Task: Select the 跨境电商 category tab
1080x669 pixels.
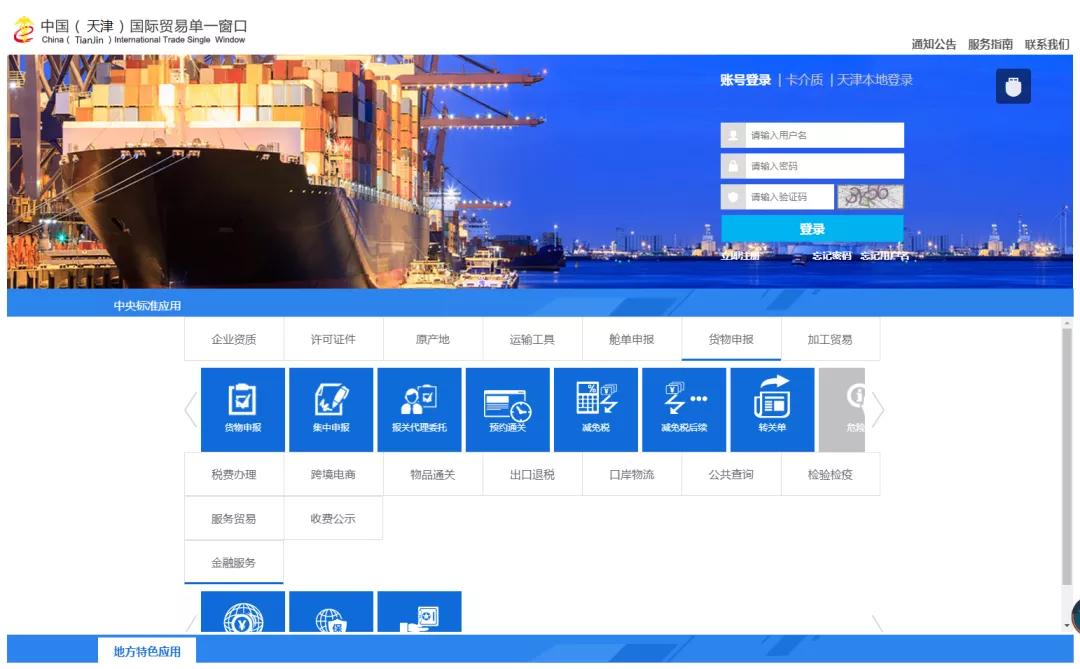Action: (x=333, y=474)
